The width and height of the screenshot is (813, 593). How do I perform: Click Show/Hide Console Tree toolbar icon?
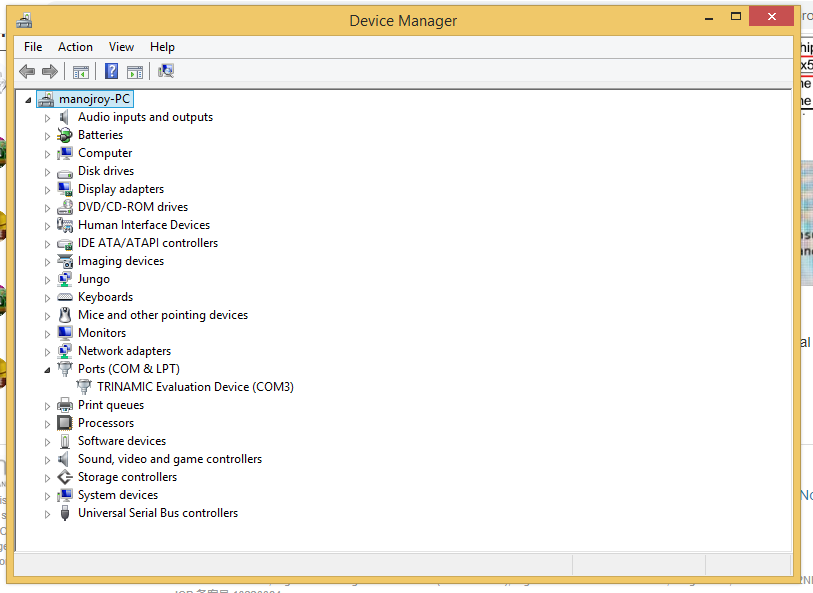pos(81,71)
